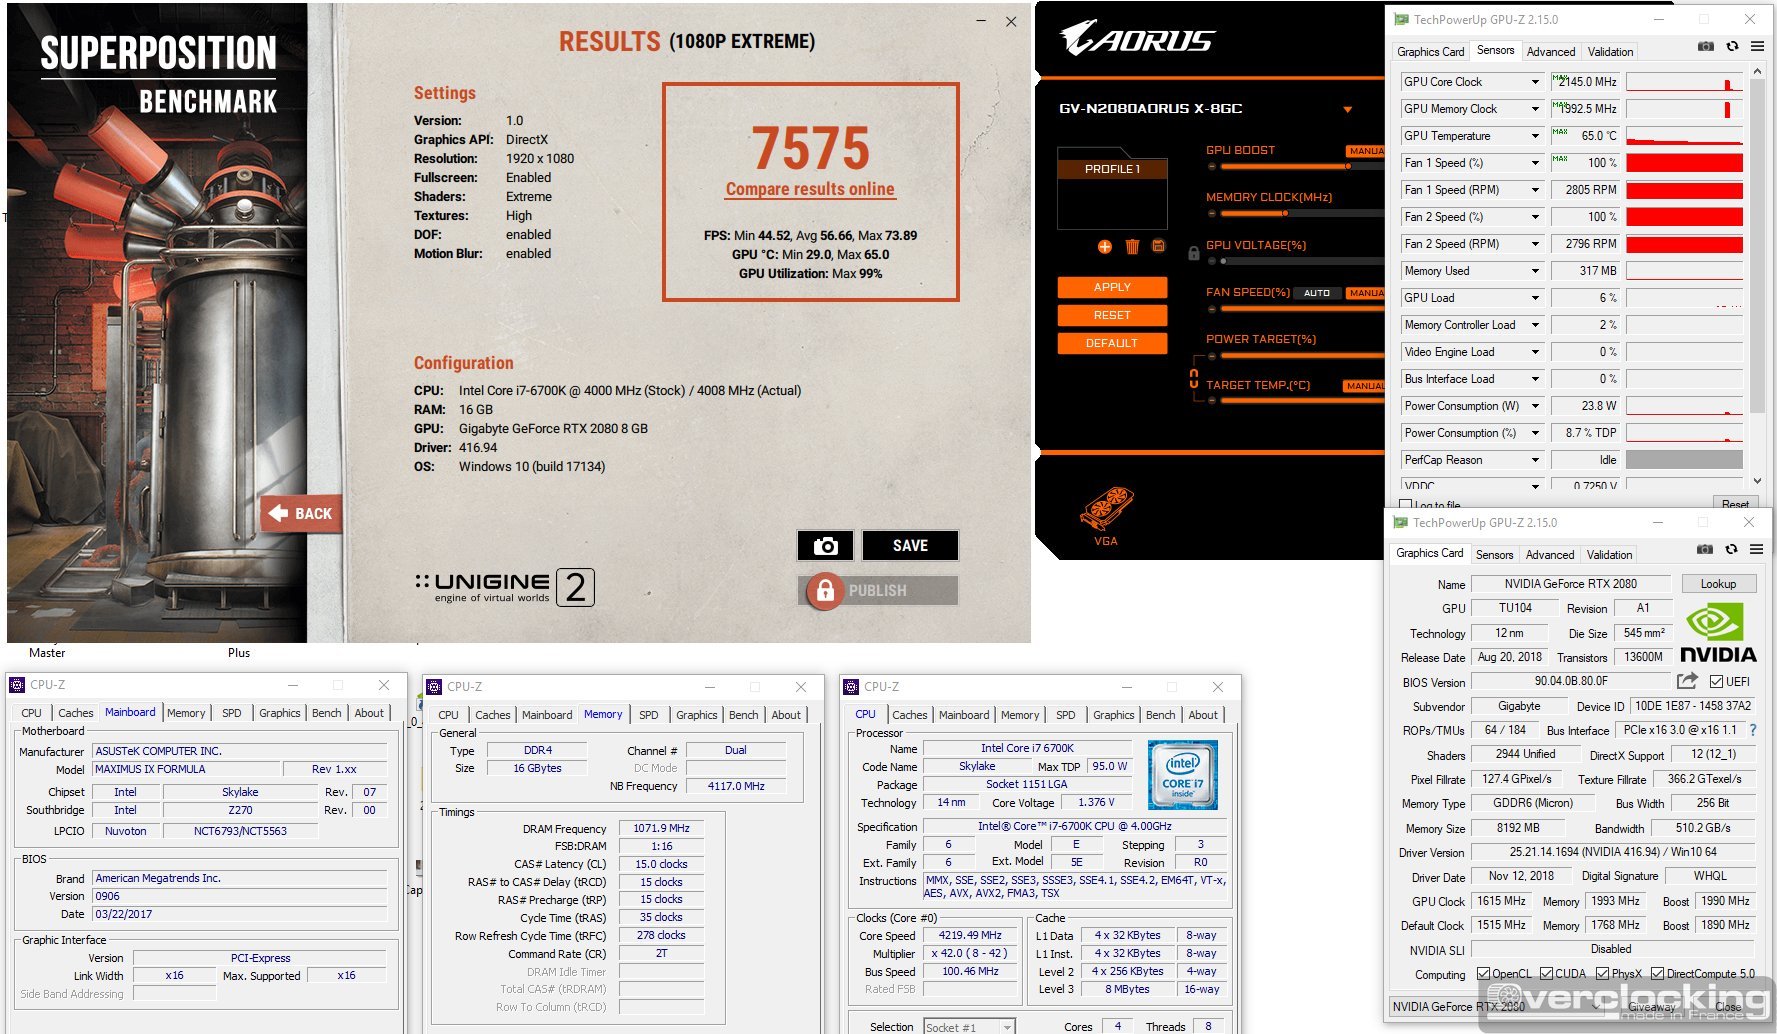Set Fan Speed to AUTO mode
The height and width of the screenshot is (1034, 1777).
tap(1317, 293)
